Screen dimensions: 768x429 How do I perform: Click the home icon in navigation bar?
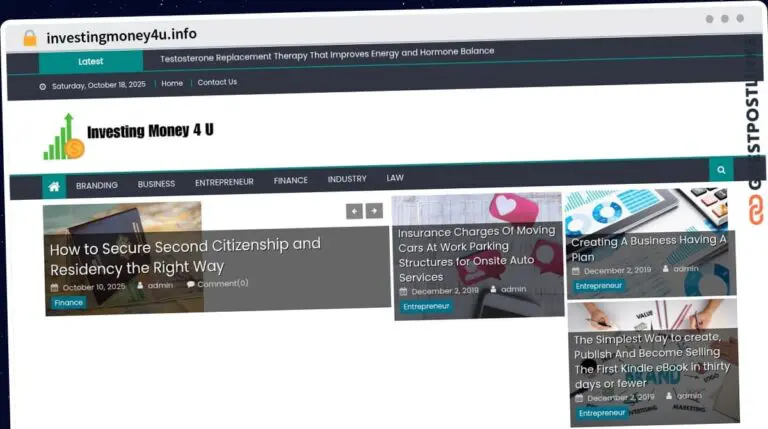click(54, 186)
